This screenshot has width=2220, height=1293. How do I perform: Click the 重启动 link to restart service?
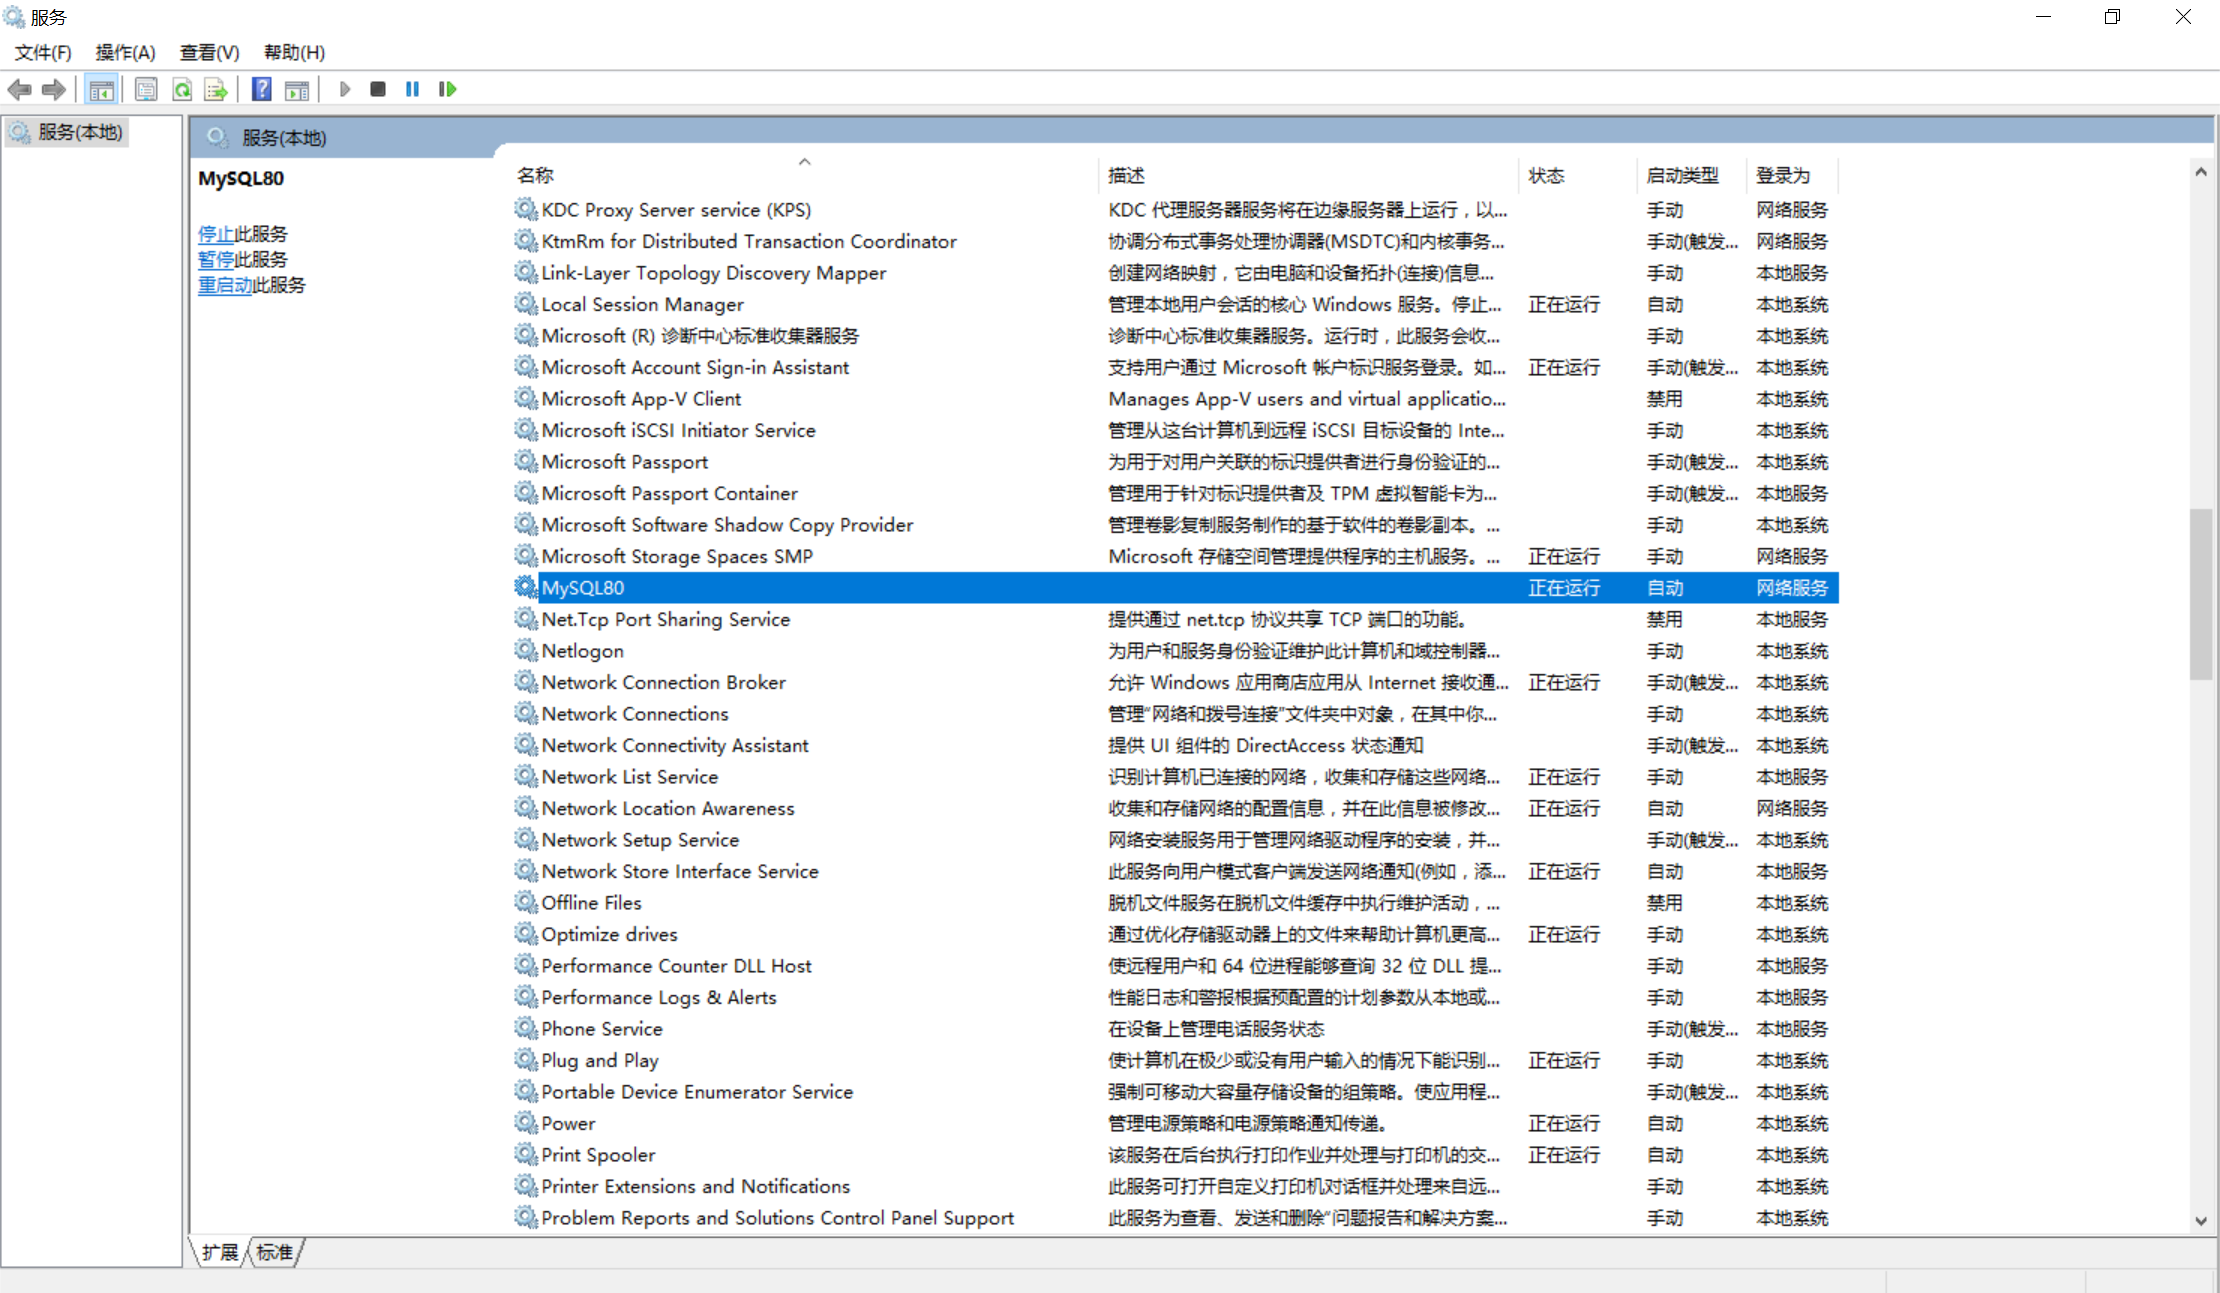pos(225,285)
